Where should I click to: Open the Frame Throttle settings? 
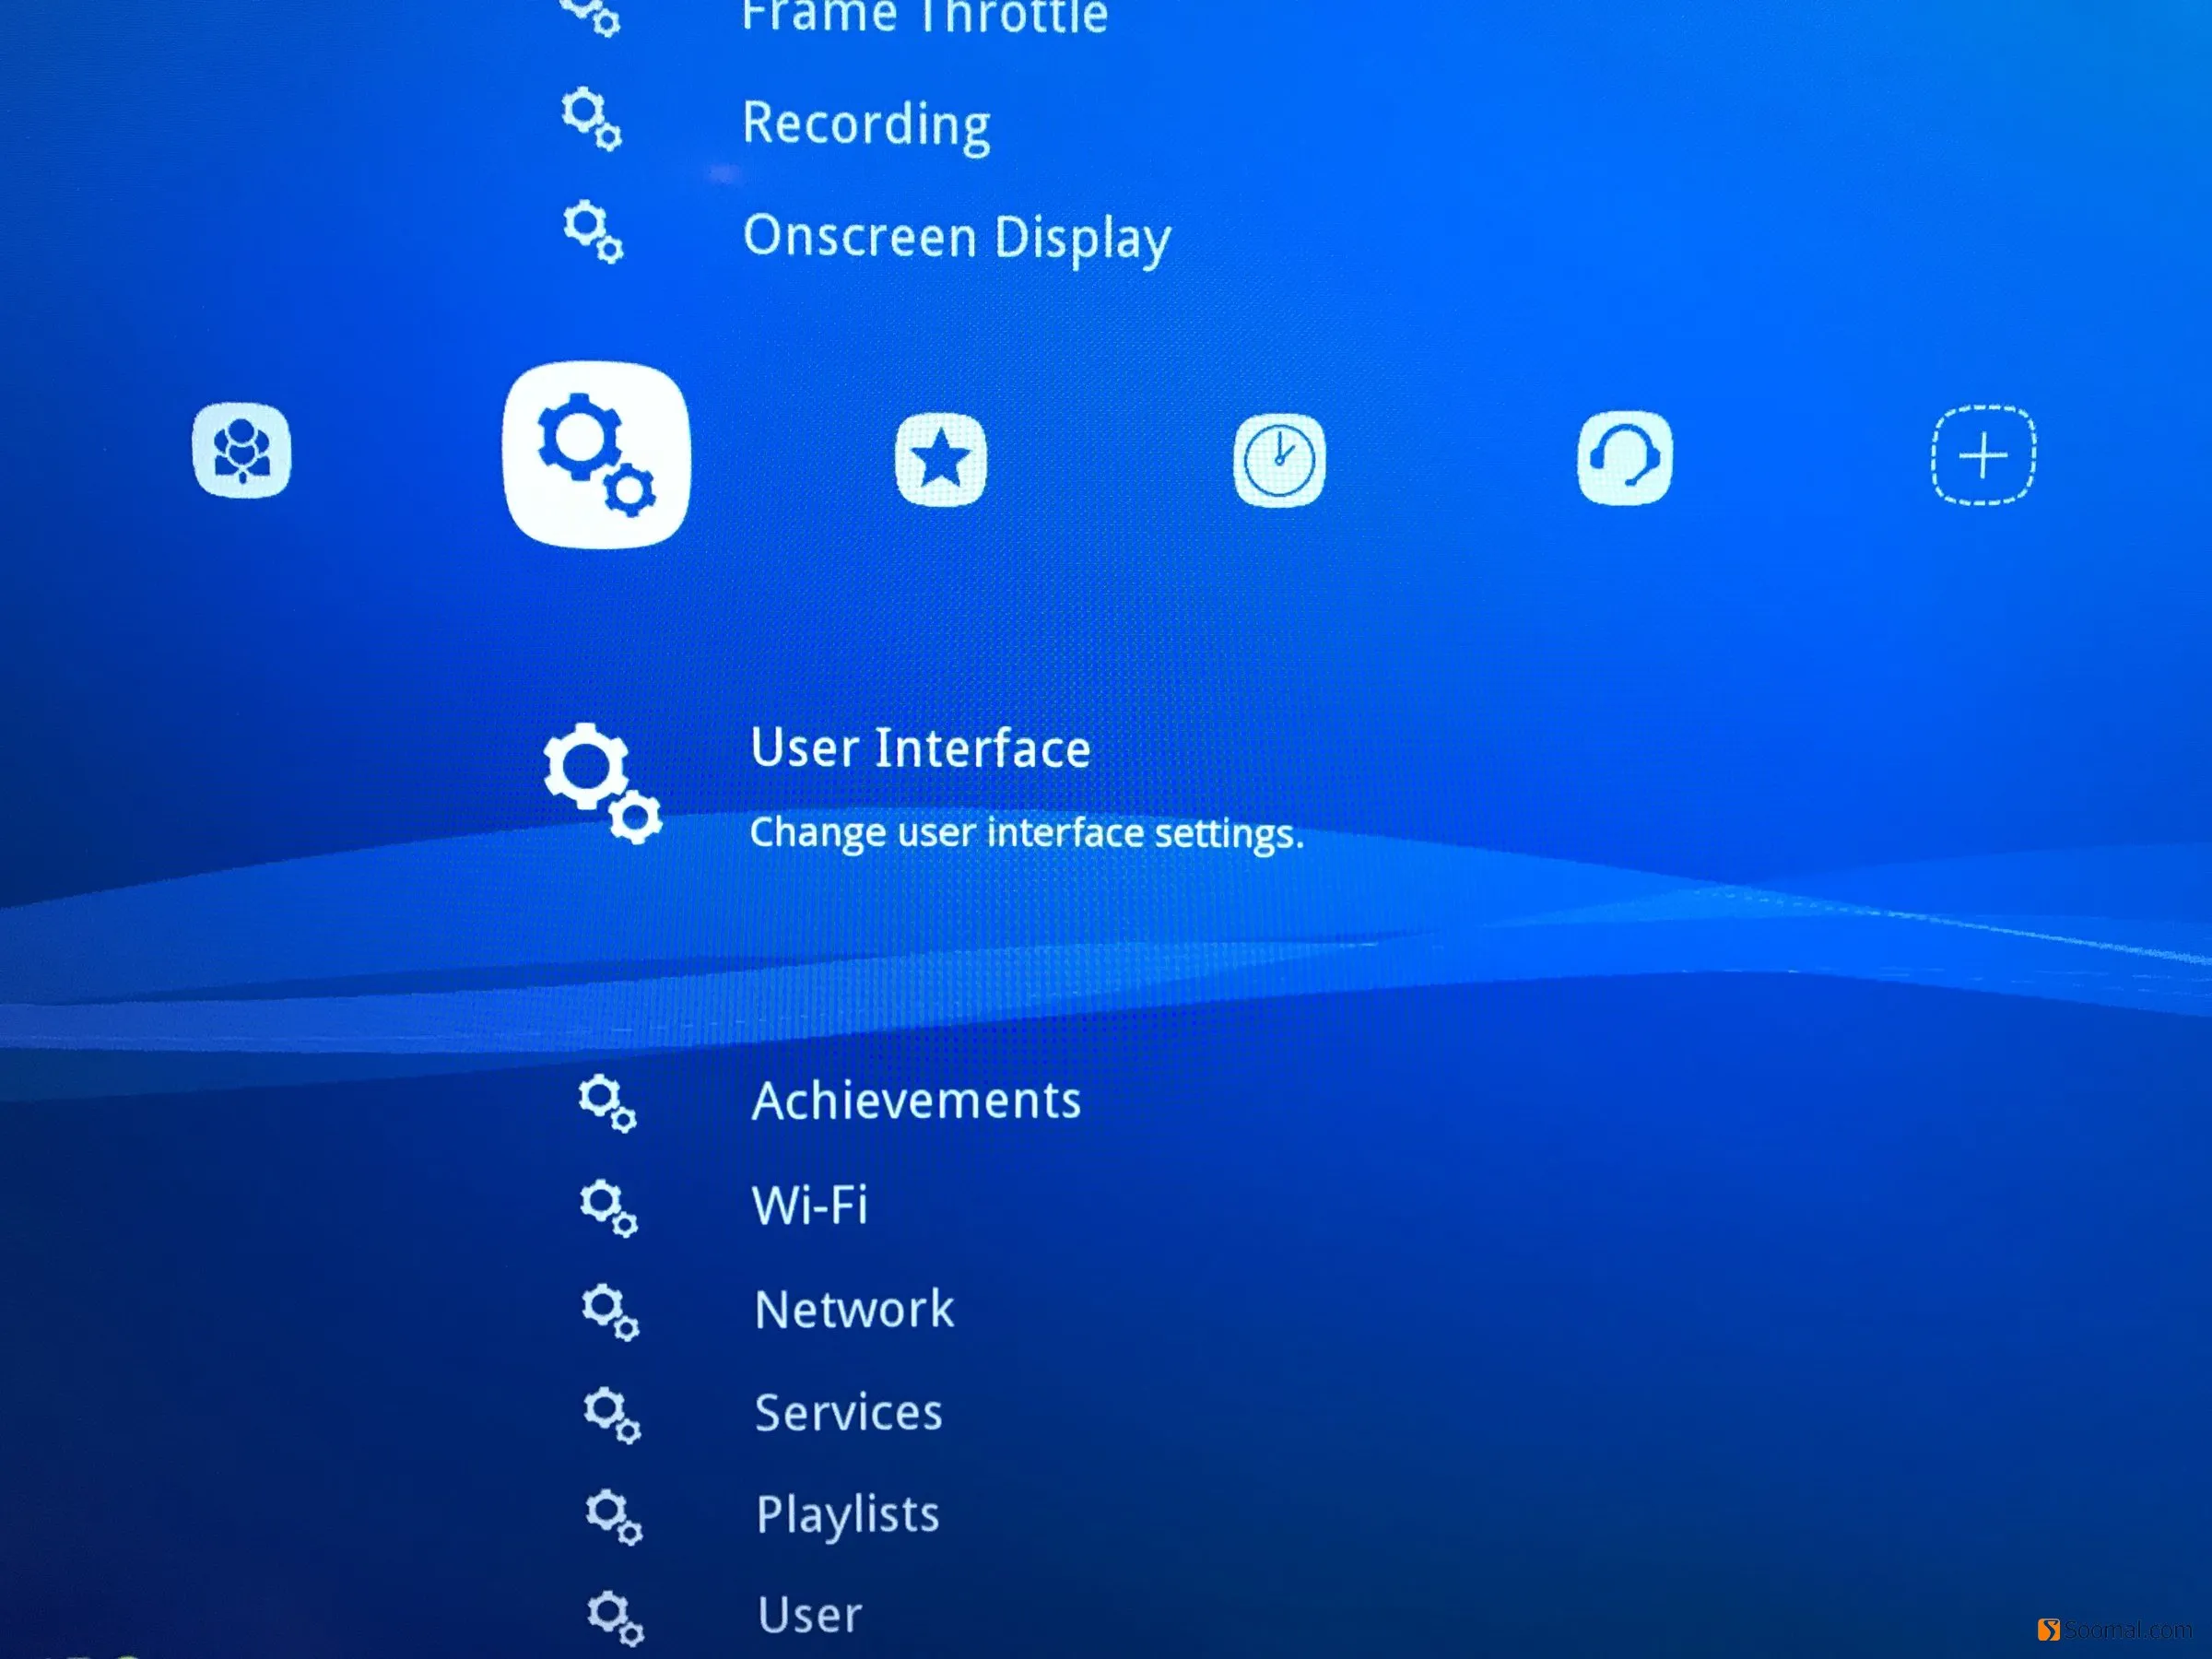point(925,16)
